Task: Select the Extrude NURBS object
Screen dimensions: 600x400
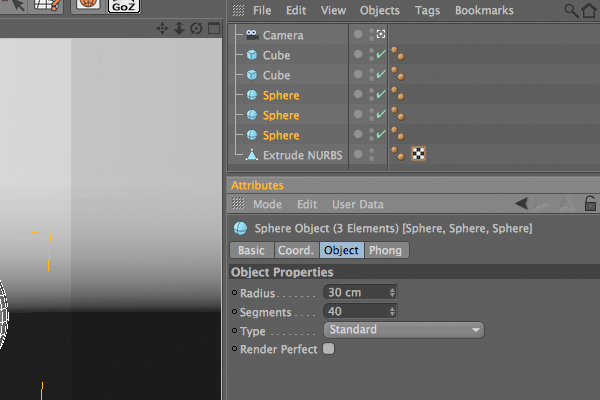Action: (x=302, y=155)
